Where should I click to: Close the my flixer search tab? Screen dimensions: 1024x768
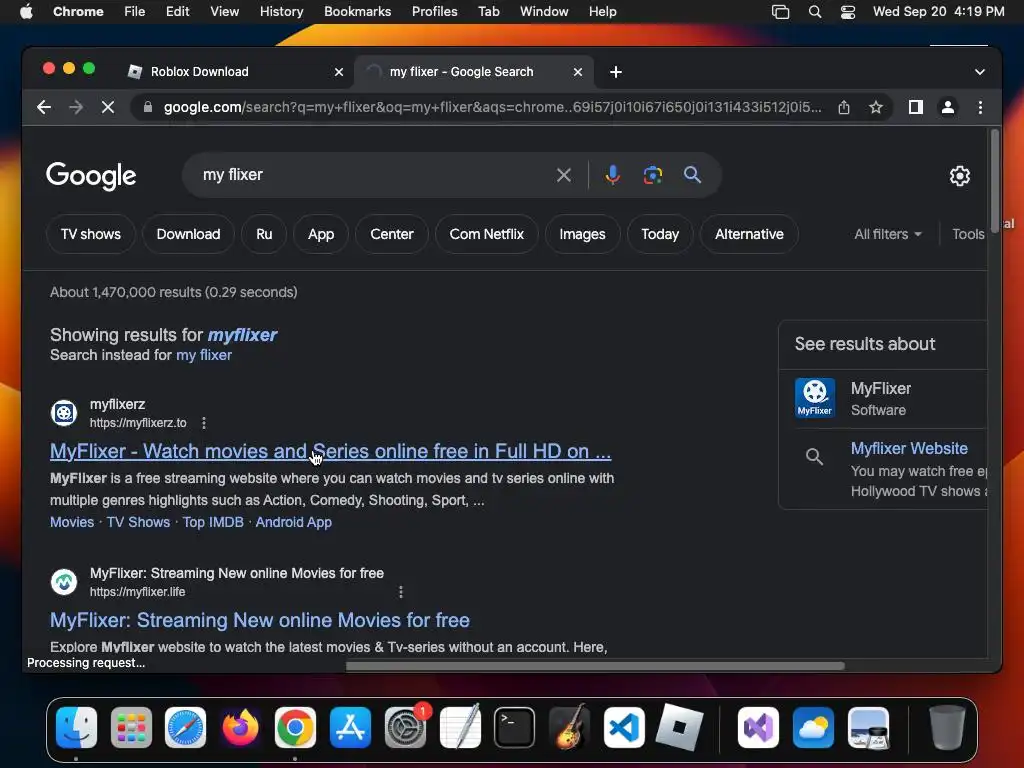pyautogui.click(x=577, y=72)
